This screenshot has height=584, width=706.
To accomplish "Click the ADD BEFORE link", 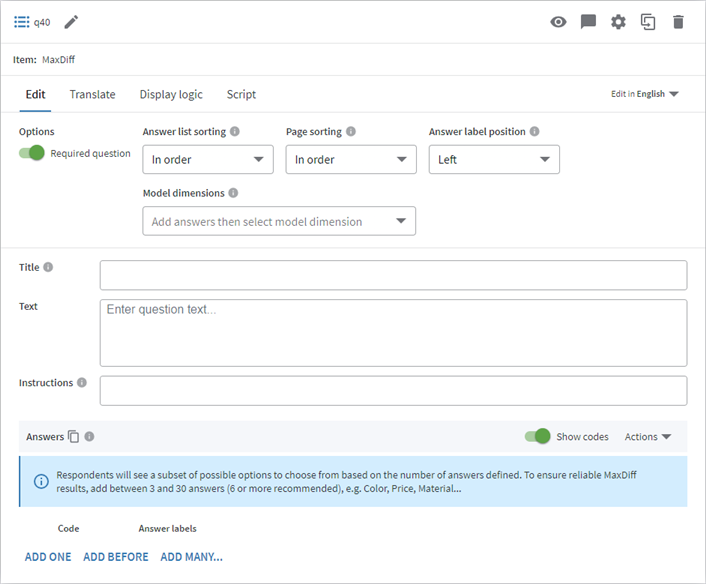I will click(x=116, y=557).
